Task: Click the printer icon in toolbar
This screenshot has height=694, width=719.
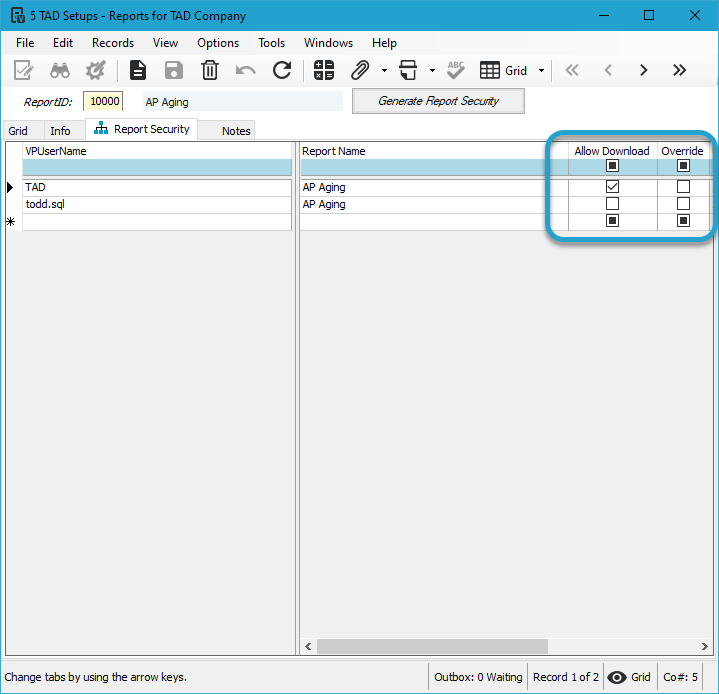Action: [x=408, y=71]
